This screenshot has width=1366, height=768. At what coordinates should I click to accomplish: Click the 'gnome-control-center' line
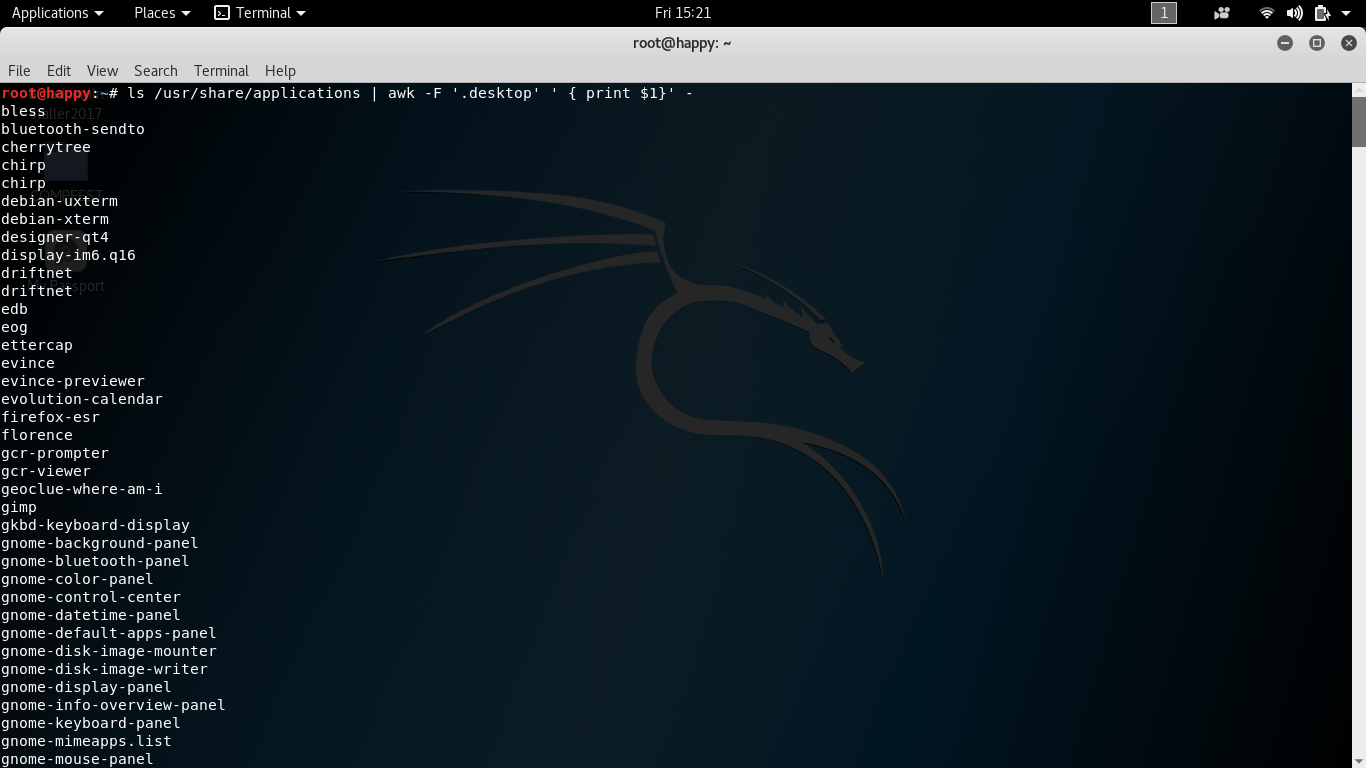(91, 597)
